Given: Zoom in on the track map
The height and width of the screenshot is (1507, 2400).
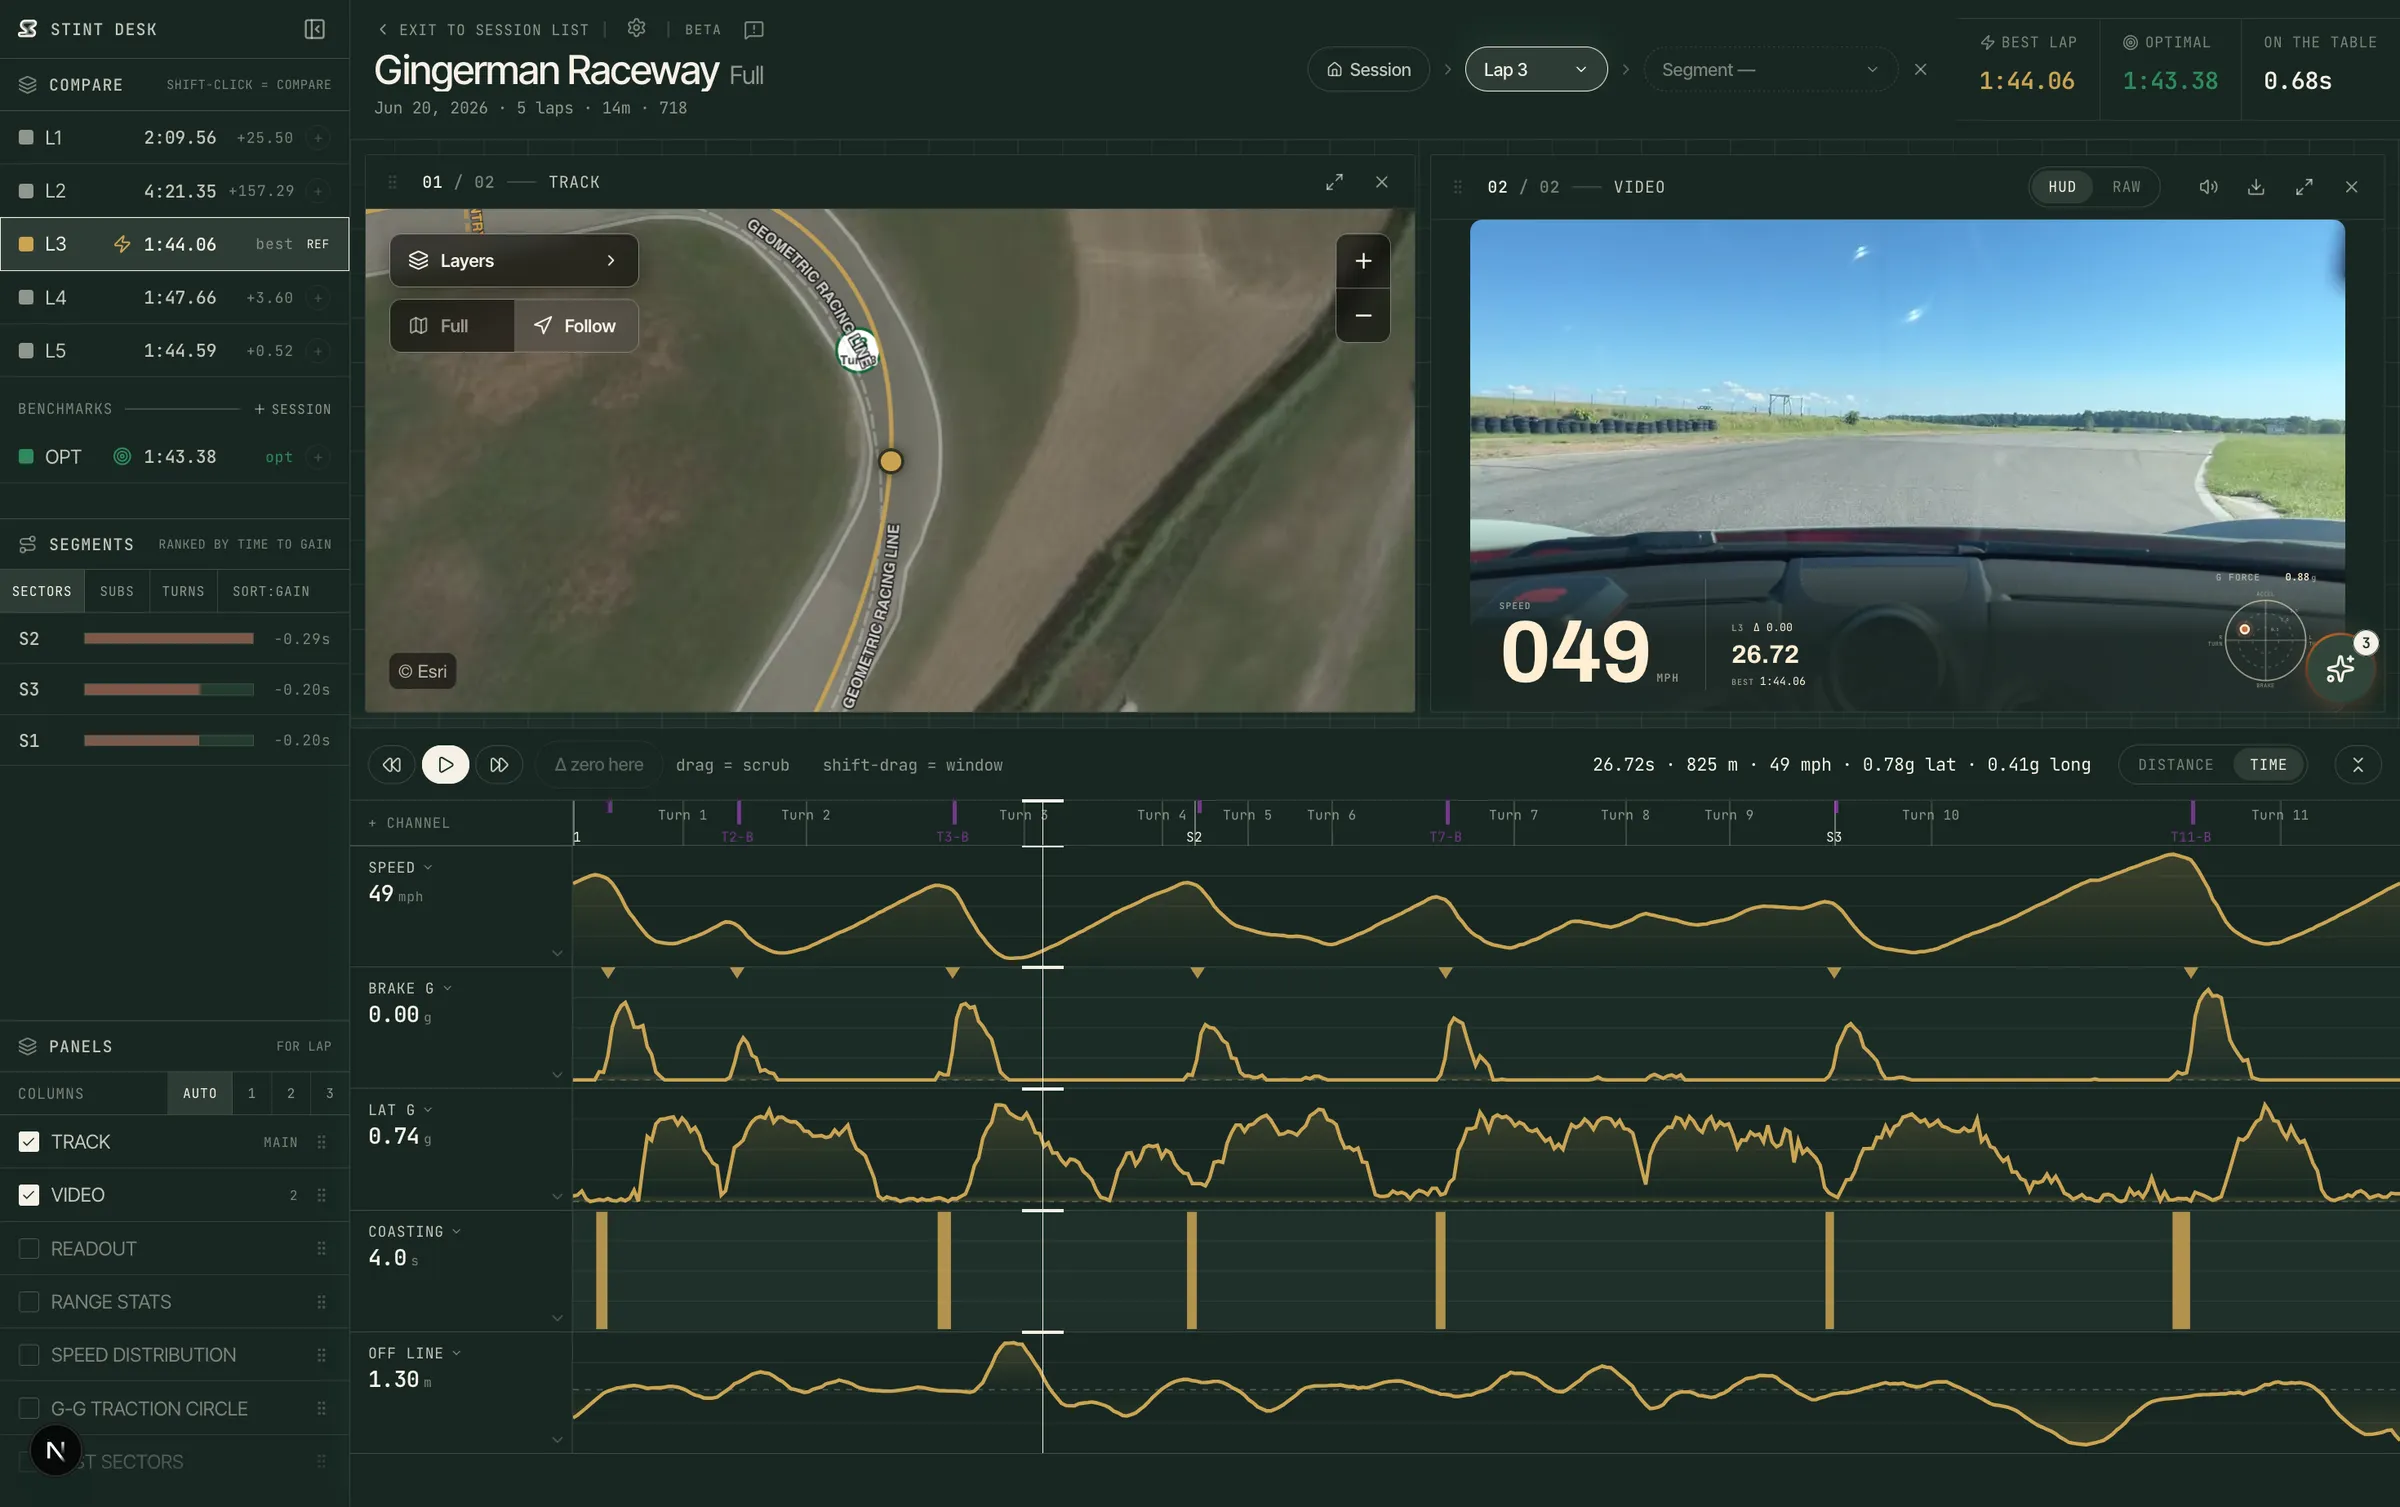Looking at the screenshot, I should [x=1363, y=261].
